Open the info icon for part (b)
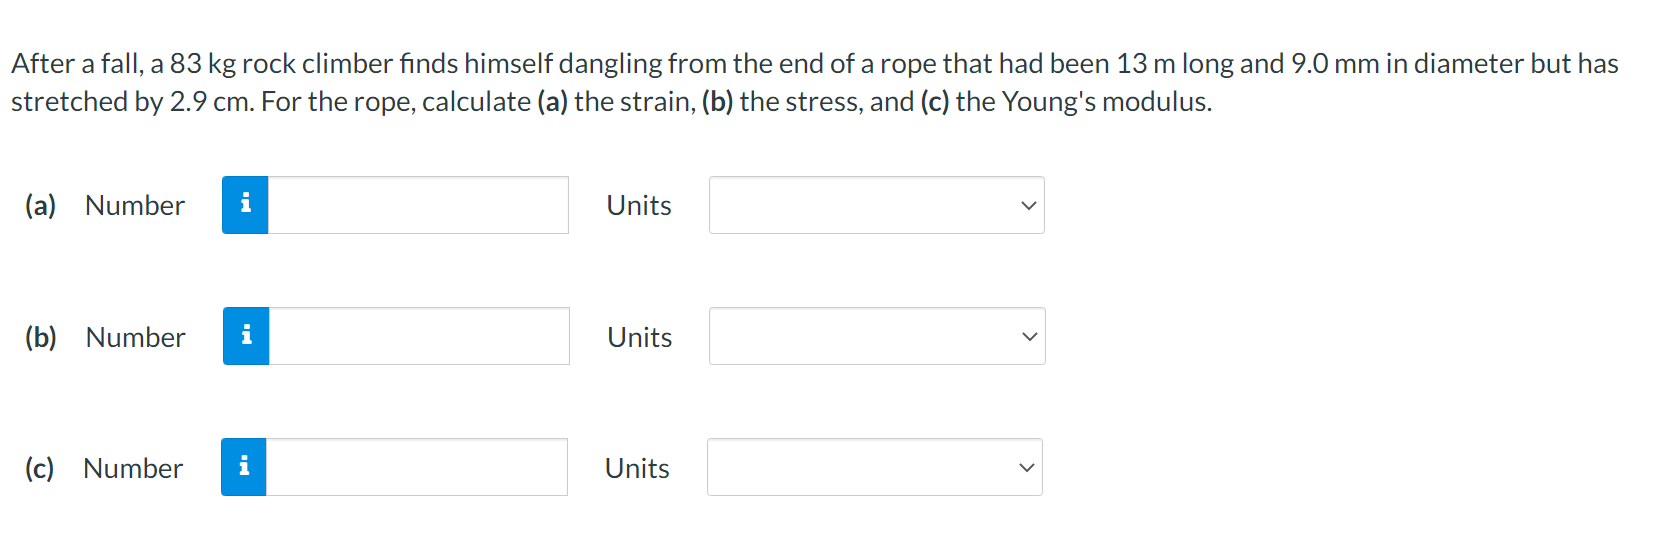1654x547 pixels. click(x=246, y=336)
